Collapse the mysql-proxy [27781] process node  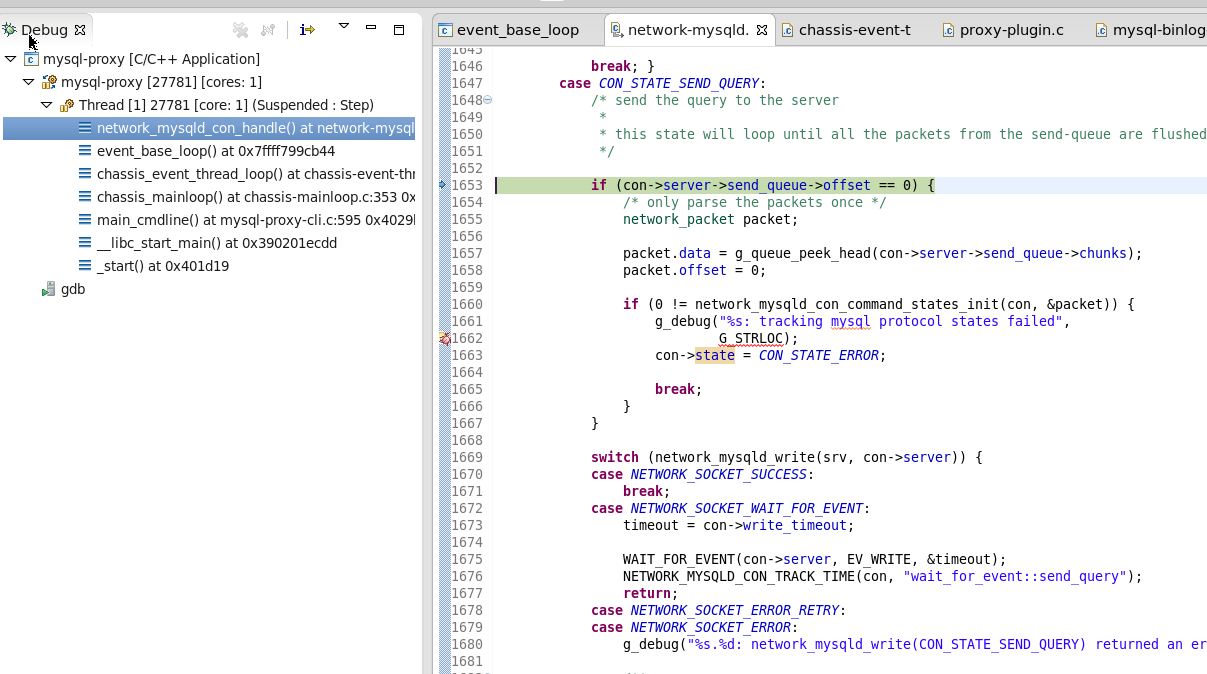(29, 82)
